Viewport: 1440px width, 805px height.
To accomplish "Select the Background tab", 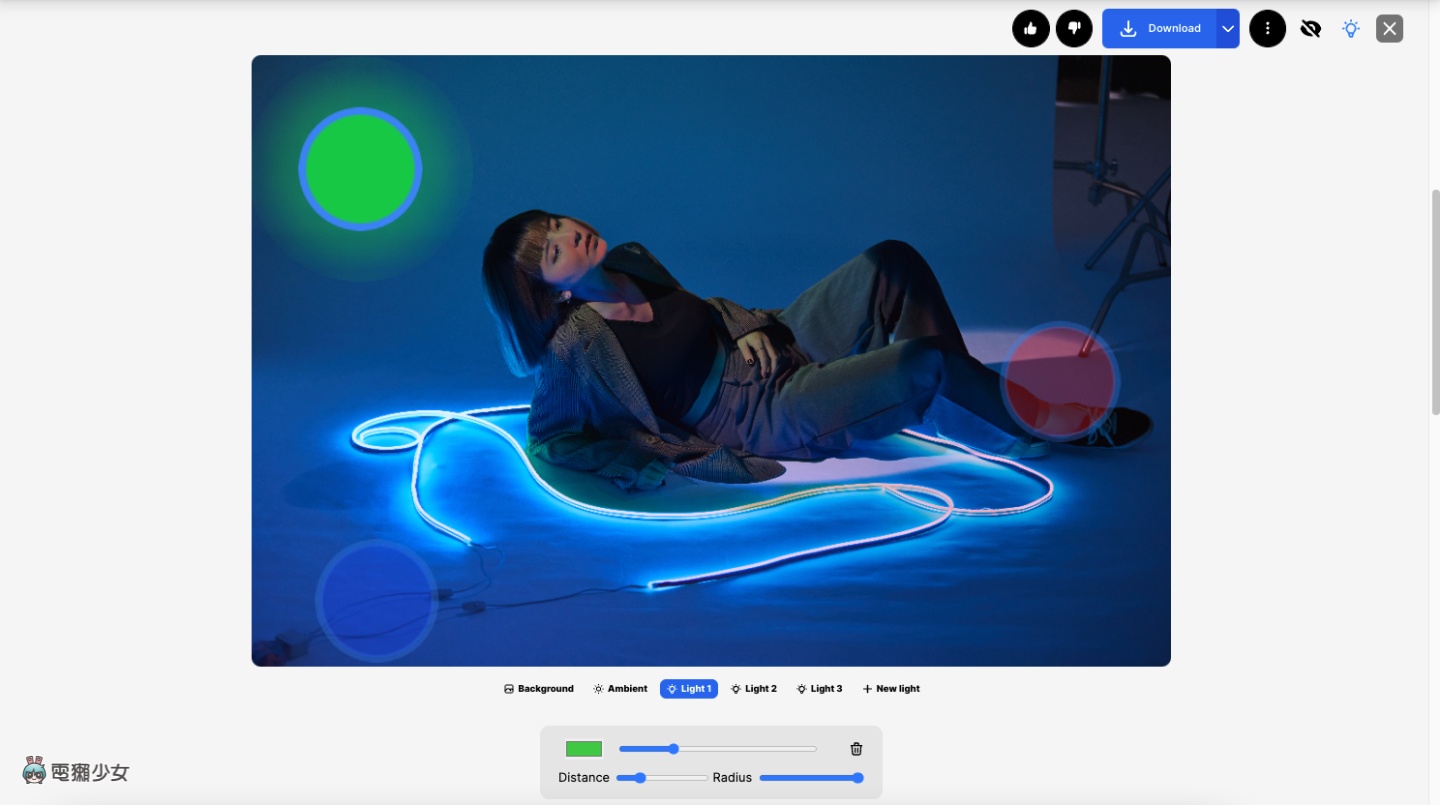I will click(538, 689).
